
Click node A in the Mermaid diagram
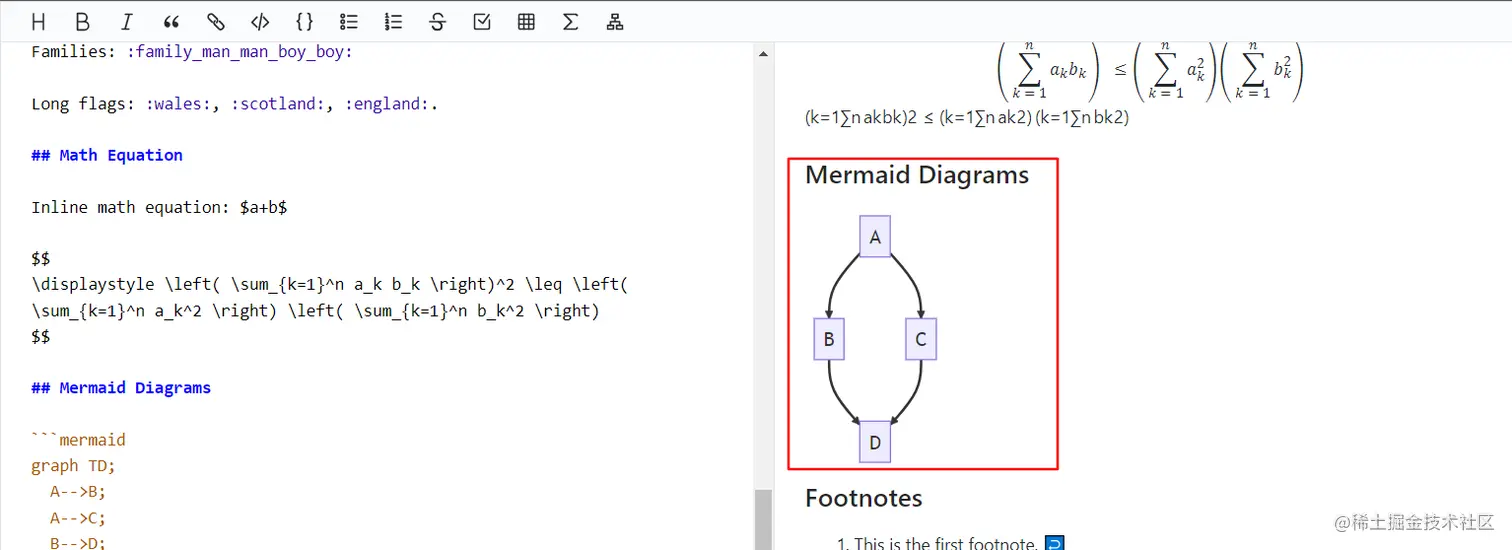tap(875, 237)
